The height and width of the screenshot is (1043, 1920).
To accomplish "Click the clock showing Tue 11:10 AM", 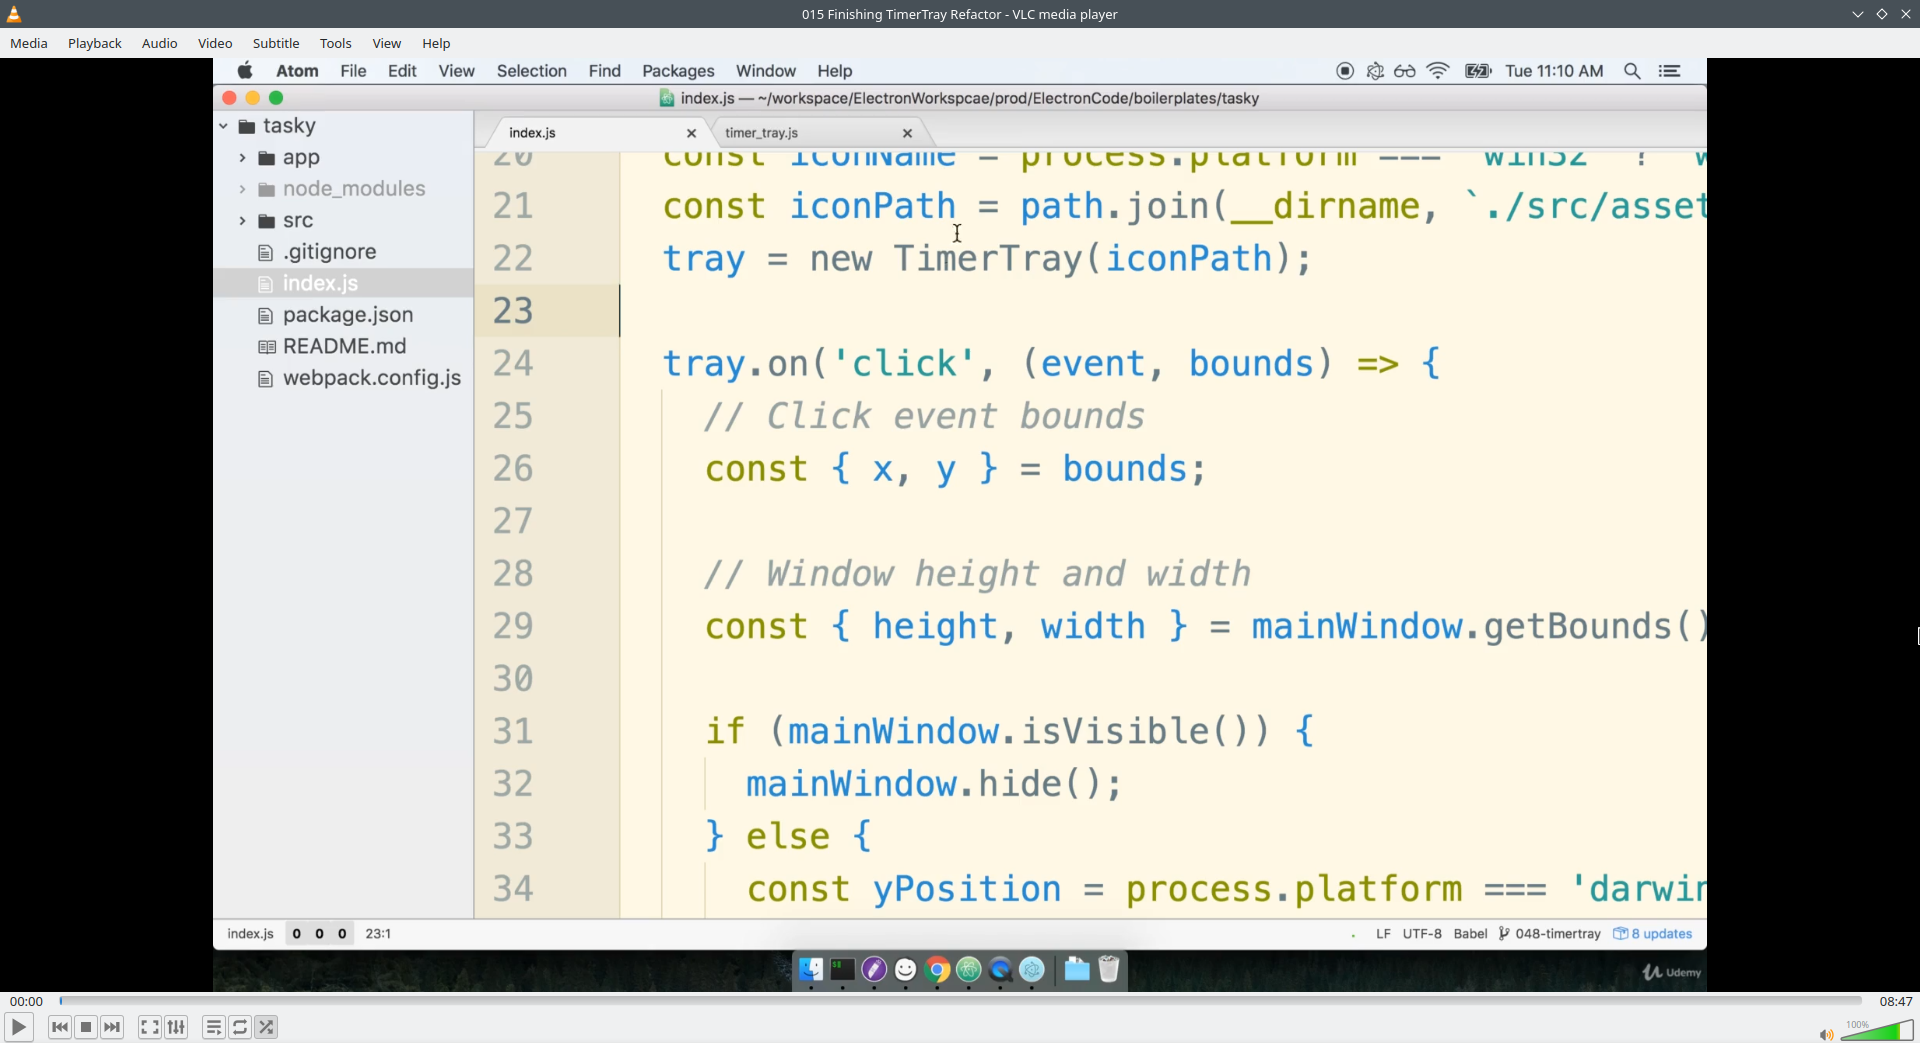I will click(x=1554, y=71).
